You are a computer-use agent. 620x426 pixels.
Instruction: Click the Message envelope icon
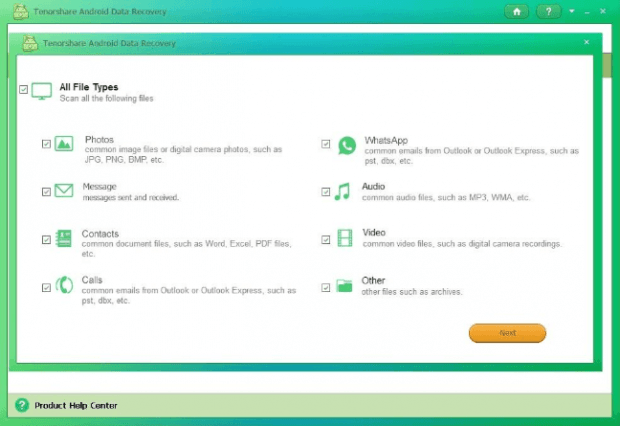pyautogui.click(x=64, y=190)
